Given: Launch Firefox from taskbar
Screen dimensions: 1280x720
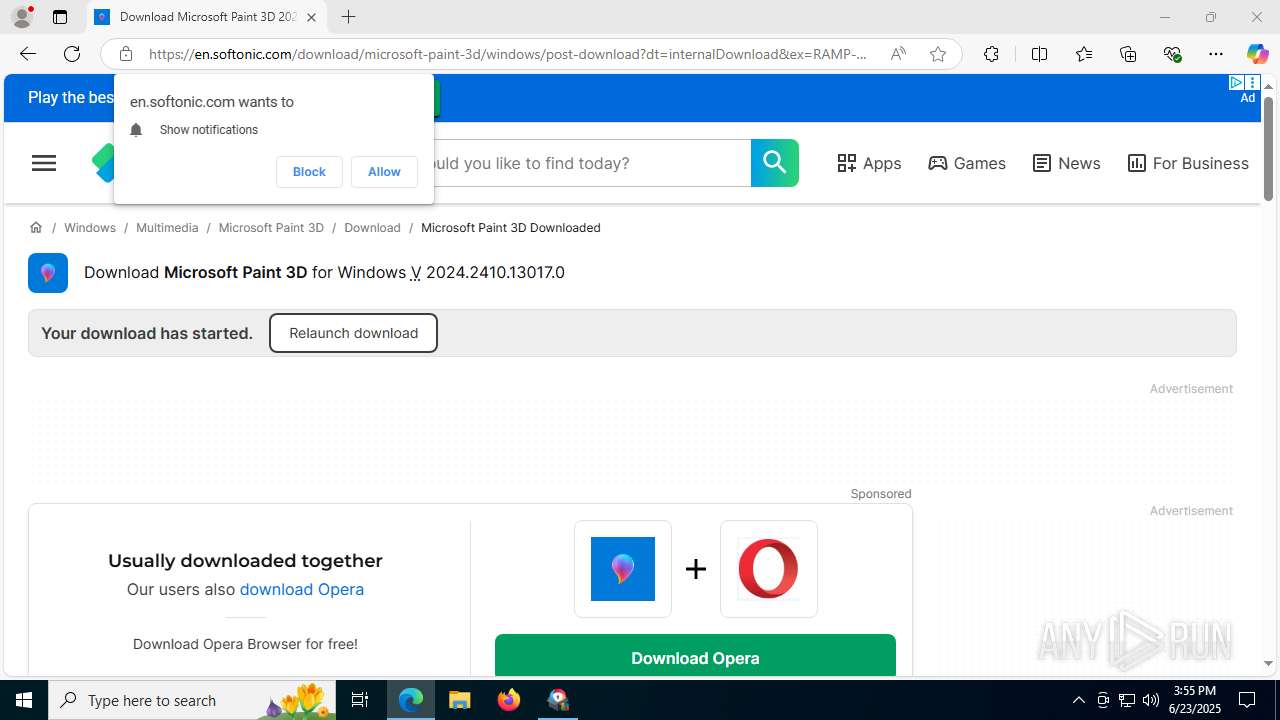Looking at the screenshot, I should (509, 700).
